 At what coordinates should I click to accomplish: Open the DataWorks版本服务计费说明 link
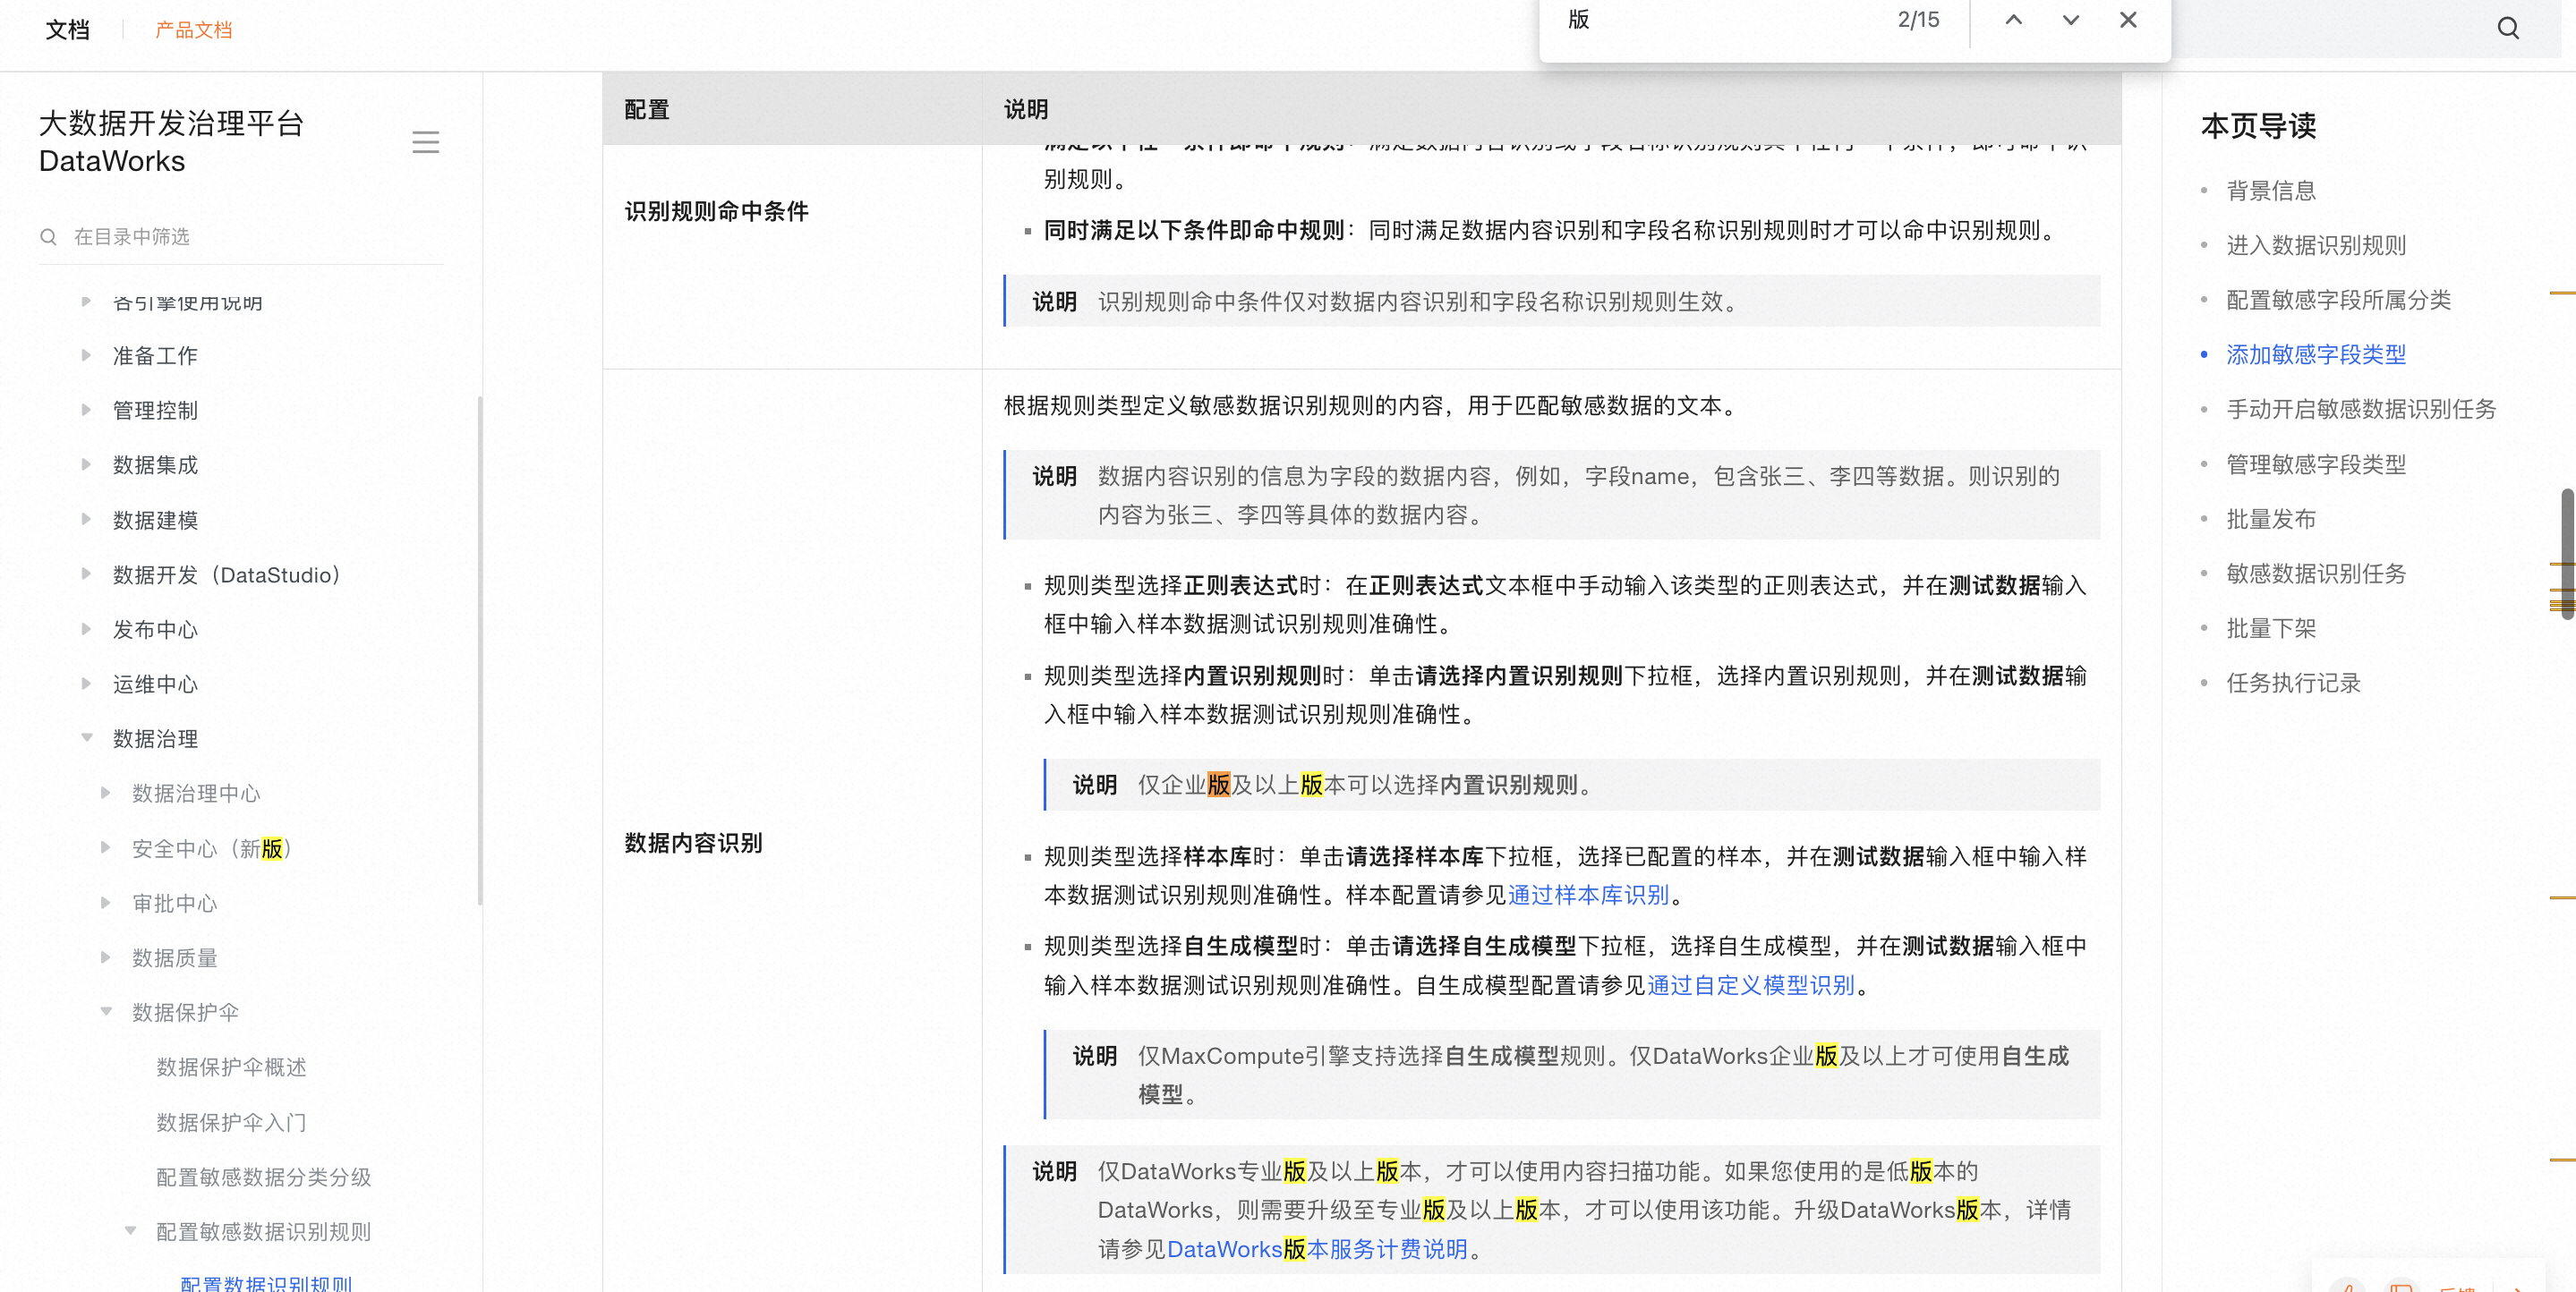(x=1317, y=1249)
